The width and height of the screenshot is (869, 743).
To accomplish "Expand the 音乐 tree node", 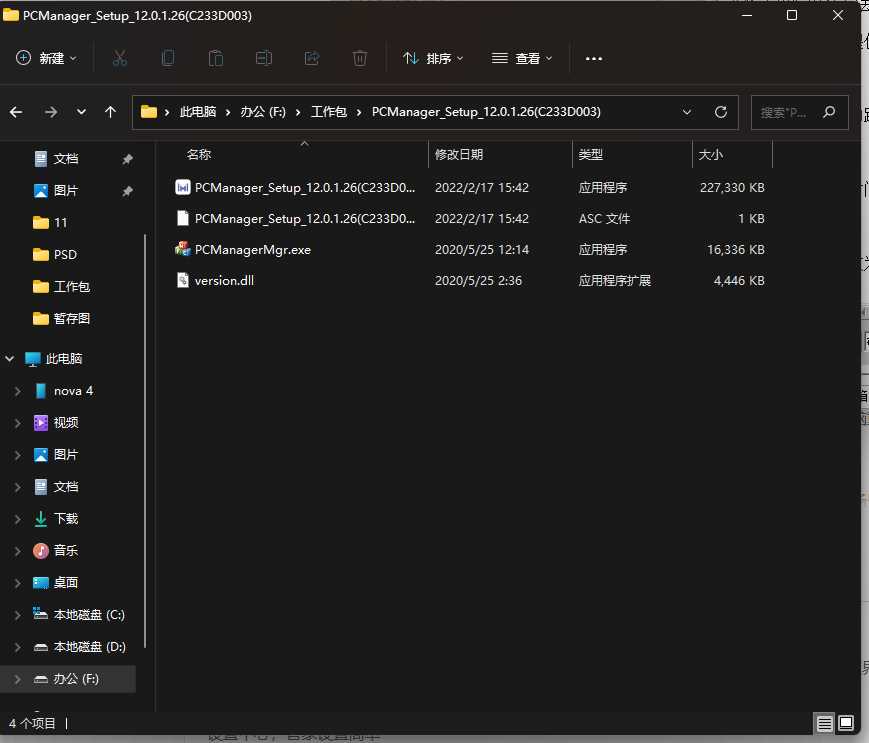I will [x=17, y=551].
